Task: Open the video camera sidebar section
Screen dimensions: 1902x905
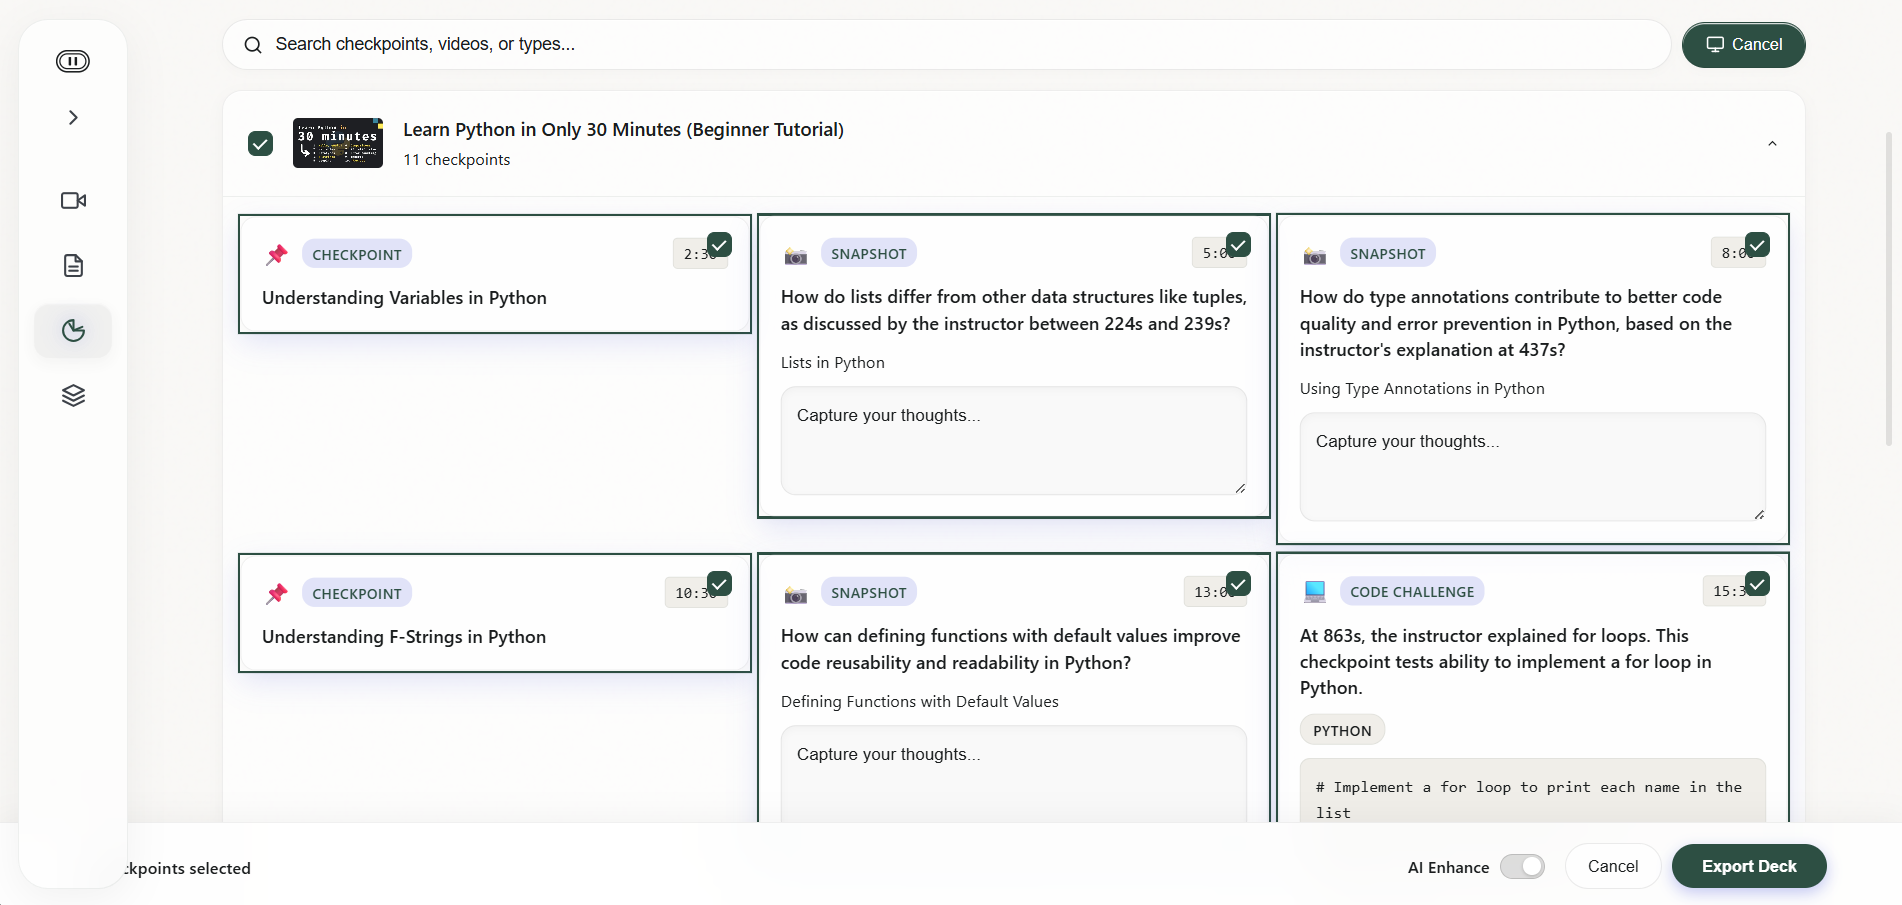Action: (x=73, y=200)
